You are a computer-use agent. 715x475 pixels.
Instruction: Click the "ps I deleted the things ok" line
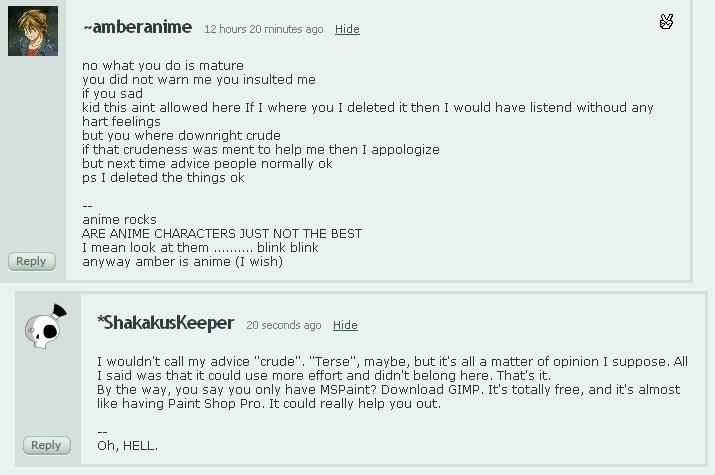165,178
